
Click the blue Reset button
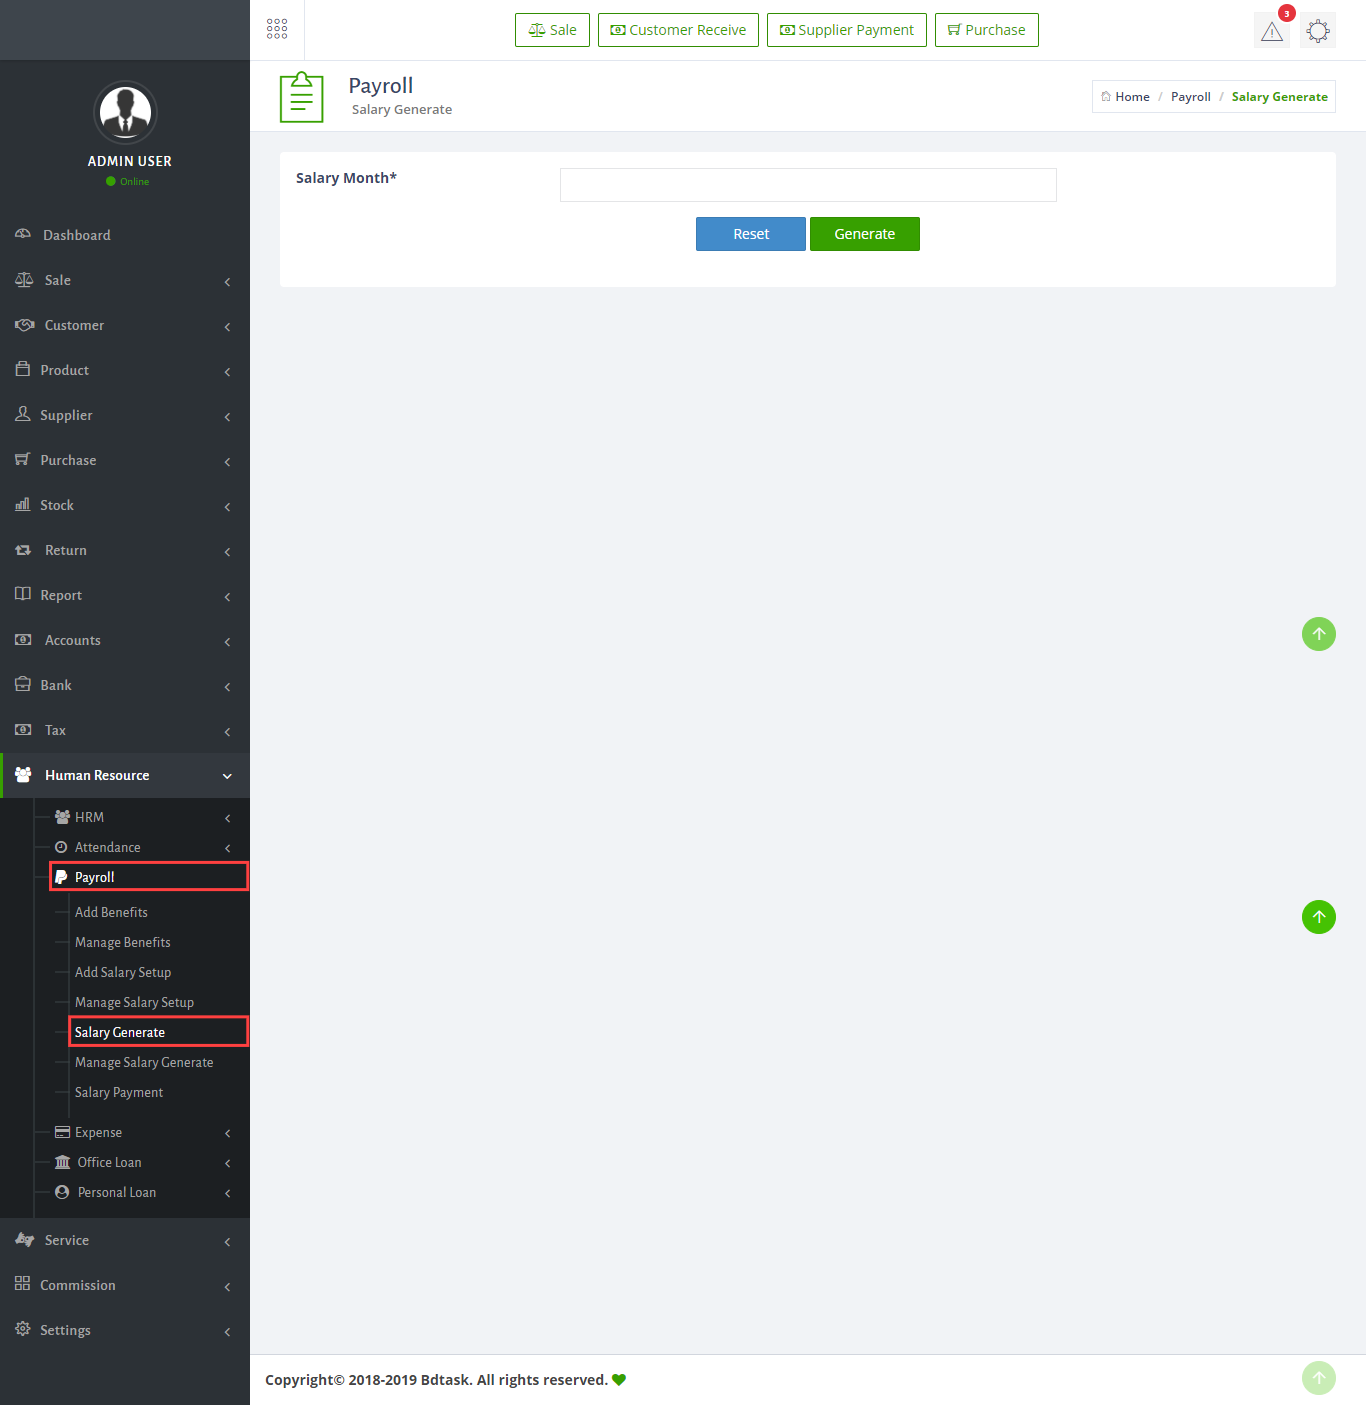pyautogui.click(x=750, y=234)
